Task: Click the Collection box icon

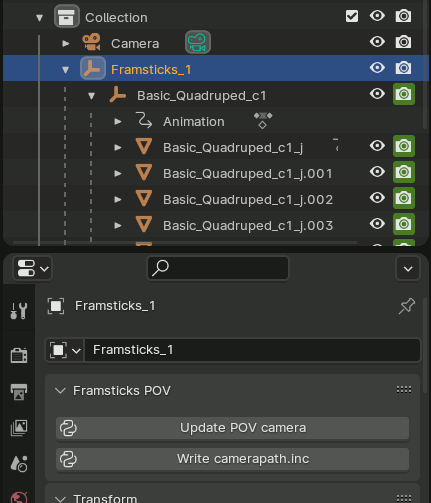Action: (67, 16)
